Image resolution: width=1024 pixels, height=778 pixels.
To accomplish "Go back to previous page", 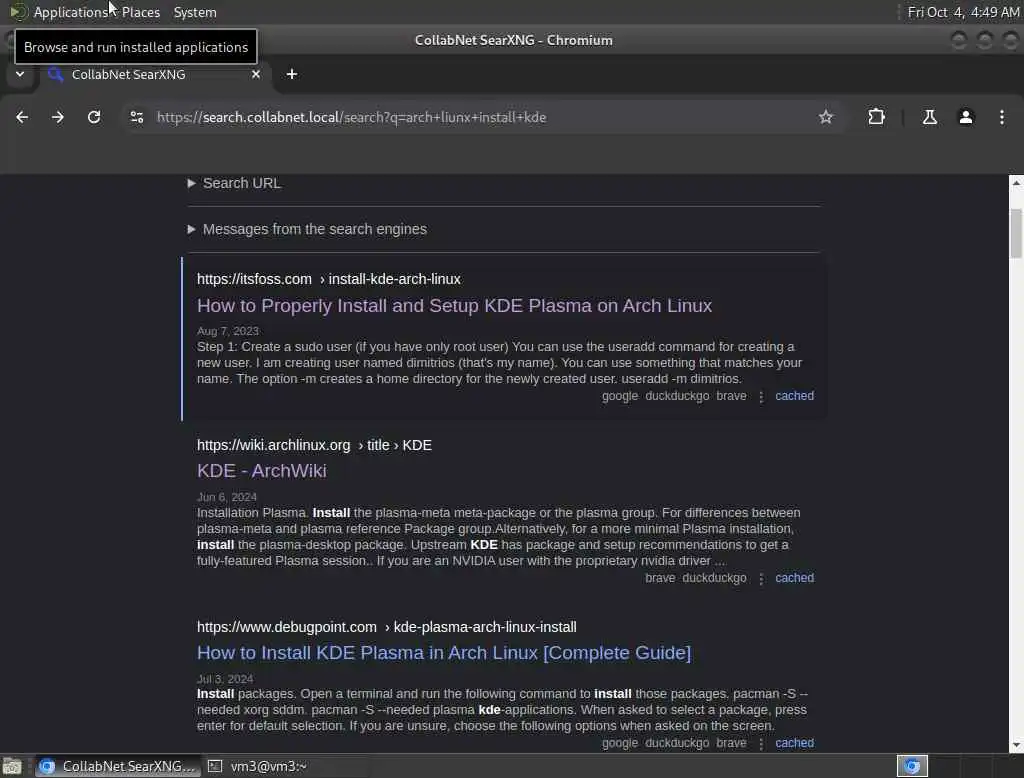I will [x=22, y=117].
